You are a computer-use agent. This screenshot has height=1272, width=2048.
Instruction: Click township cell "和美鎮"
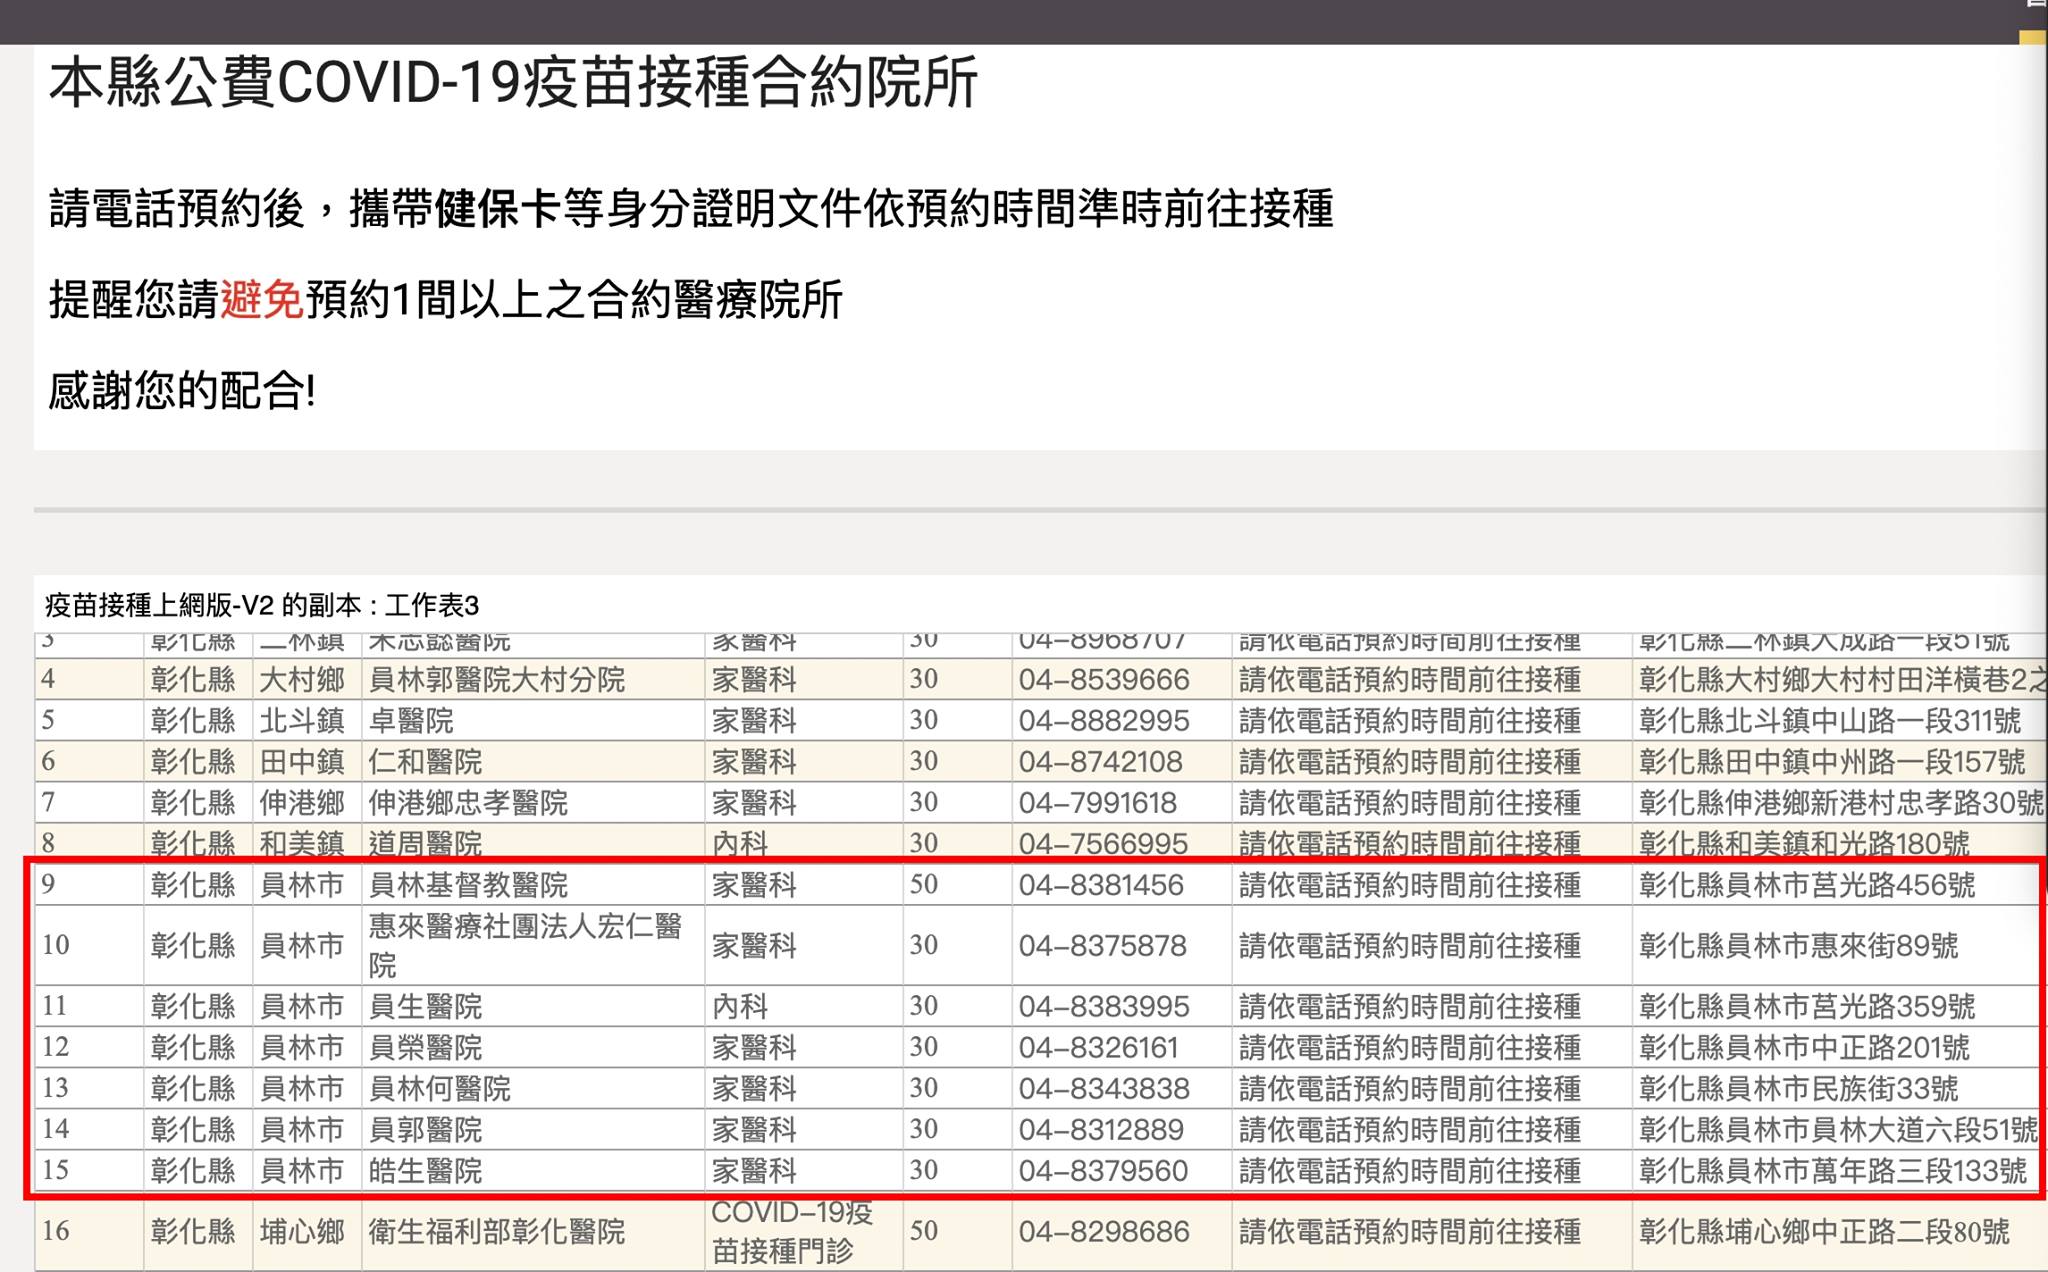[302, 844]
